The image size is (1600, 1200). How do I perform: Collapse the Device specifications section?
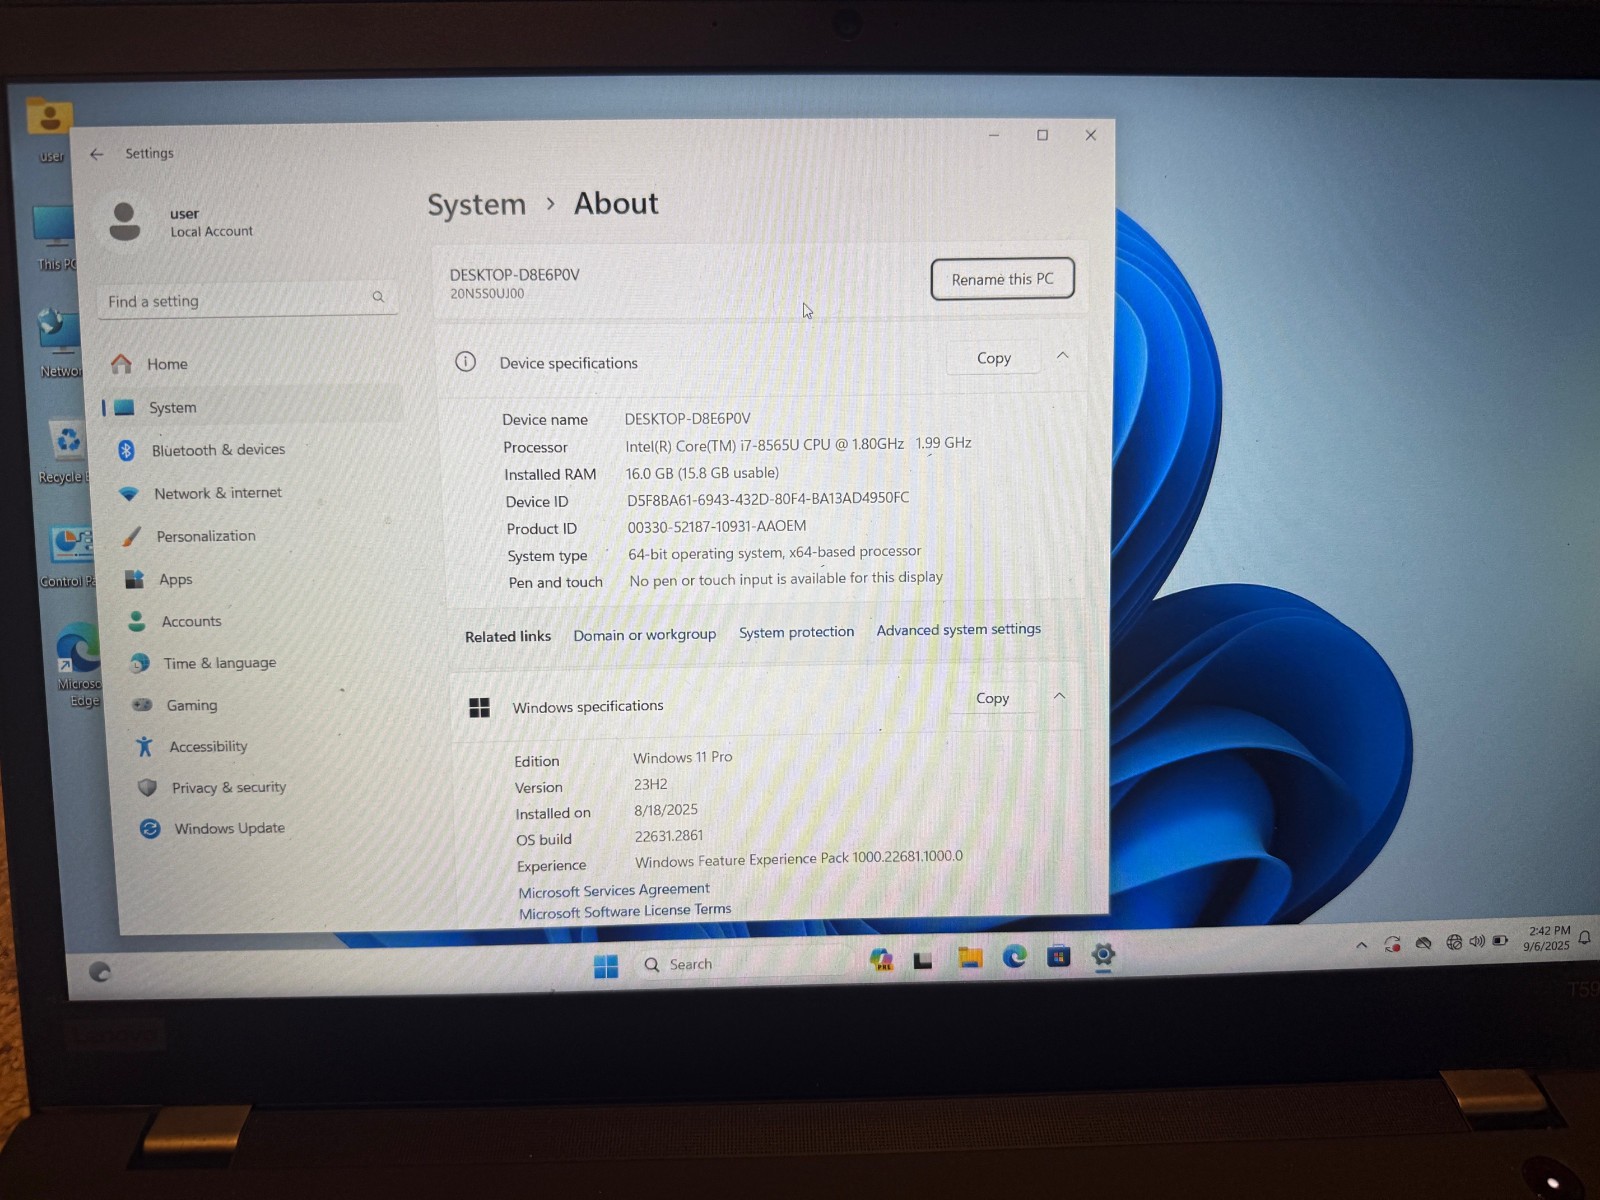(1063, 356)
